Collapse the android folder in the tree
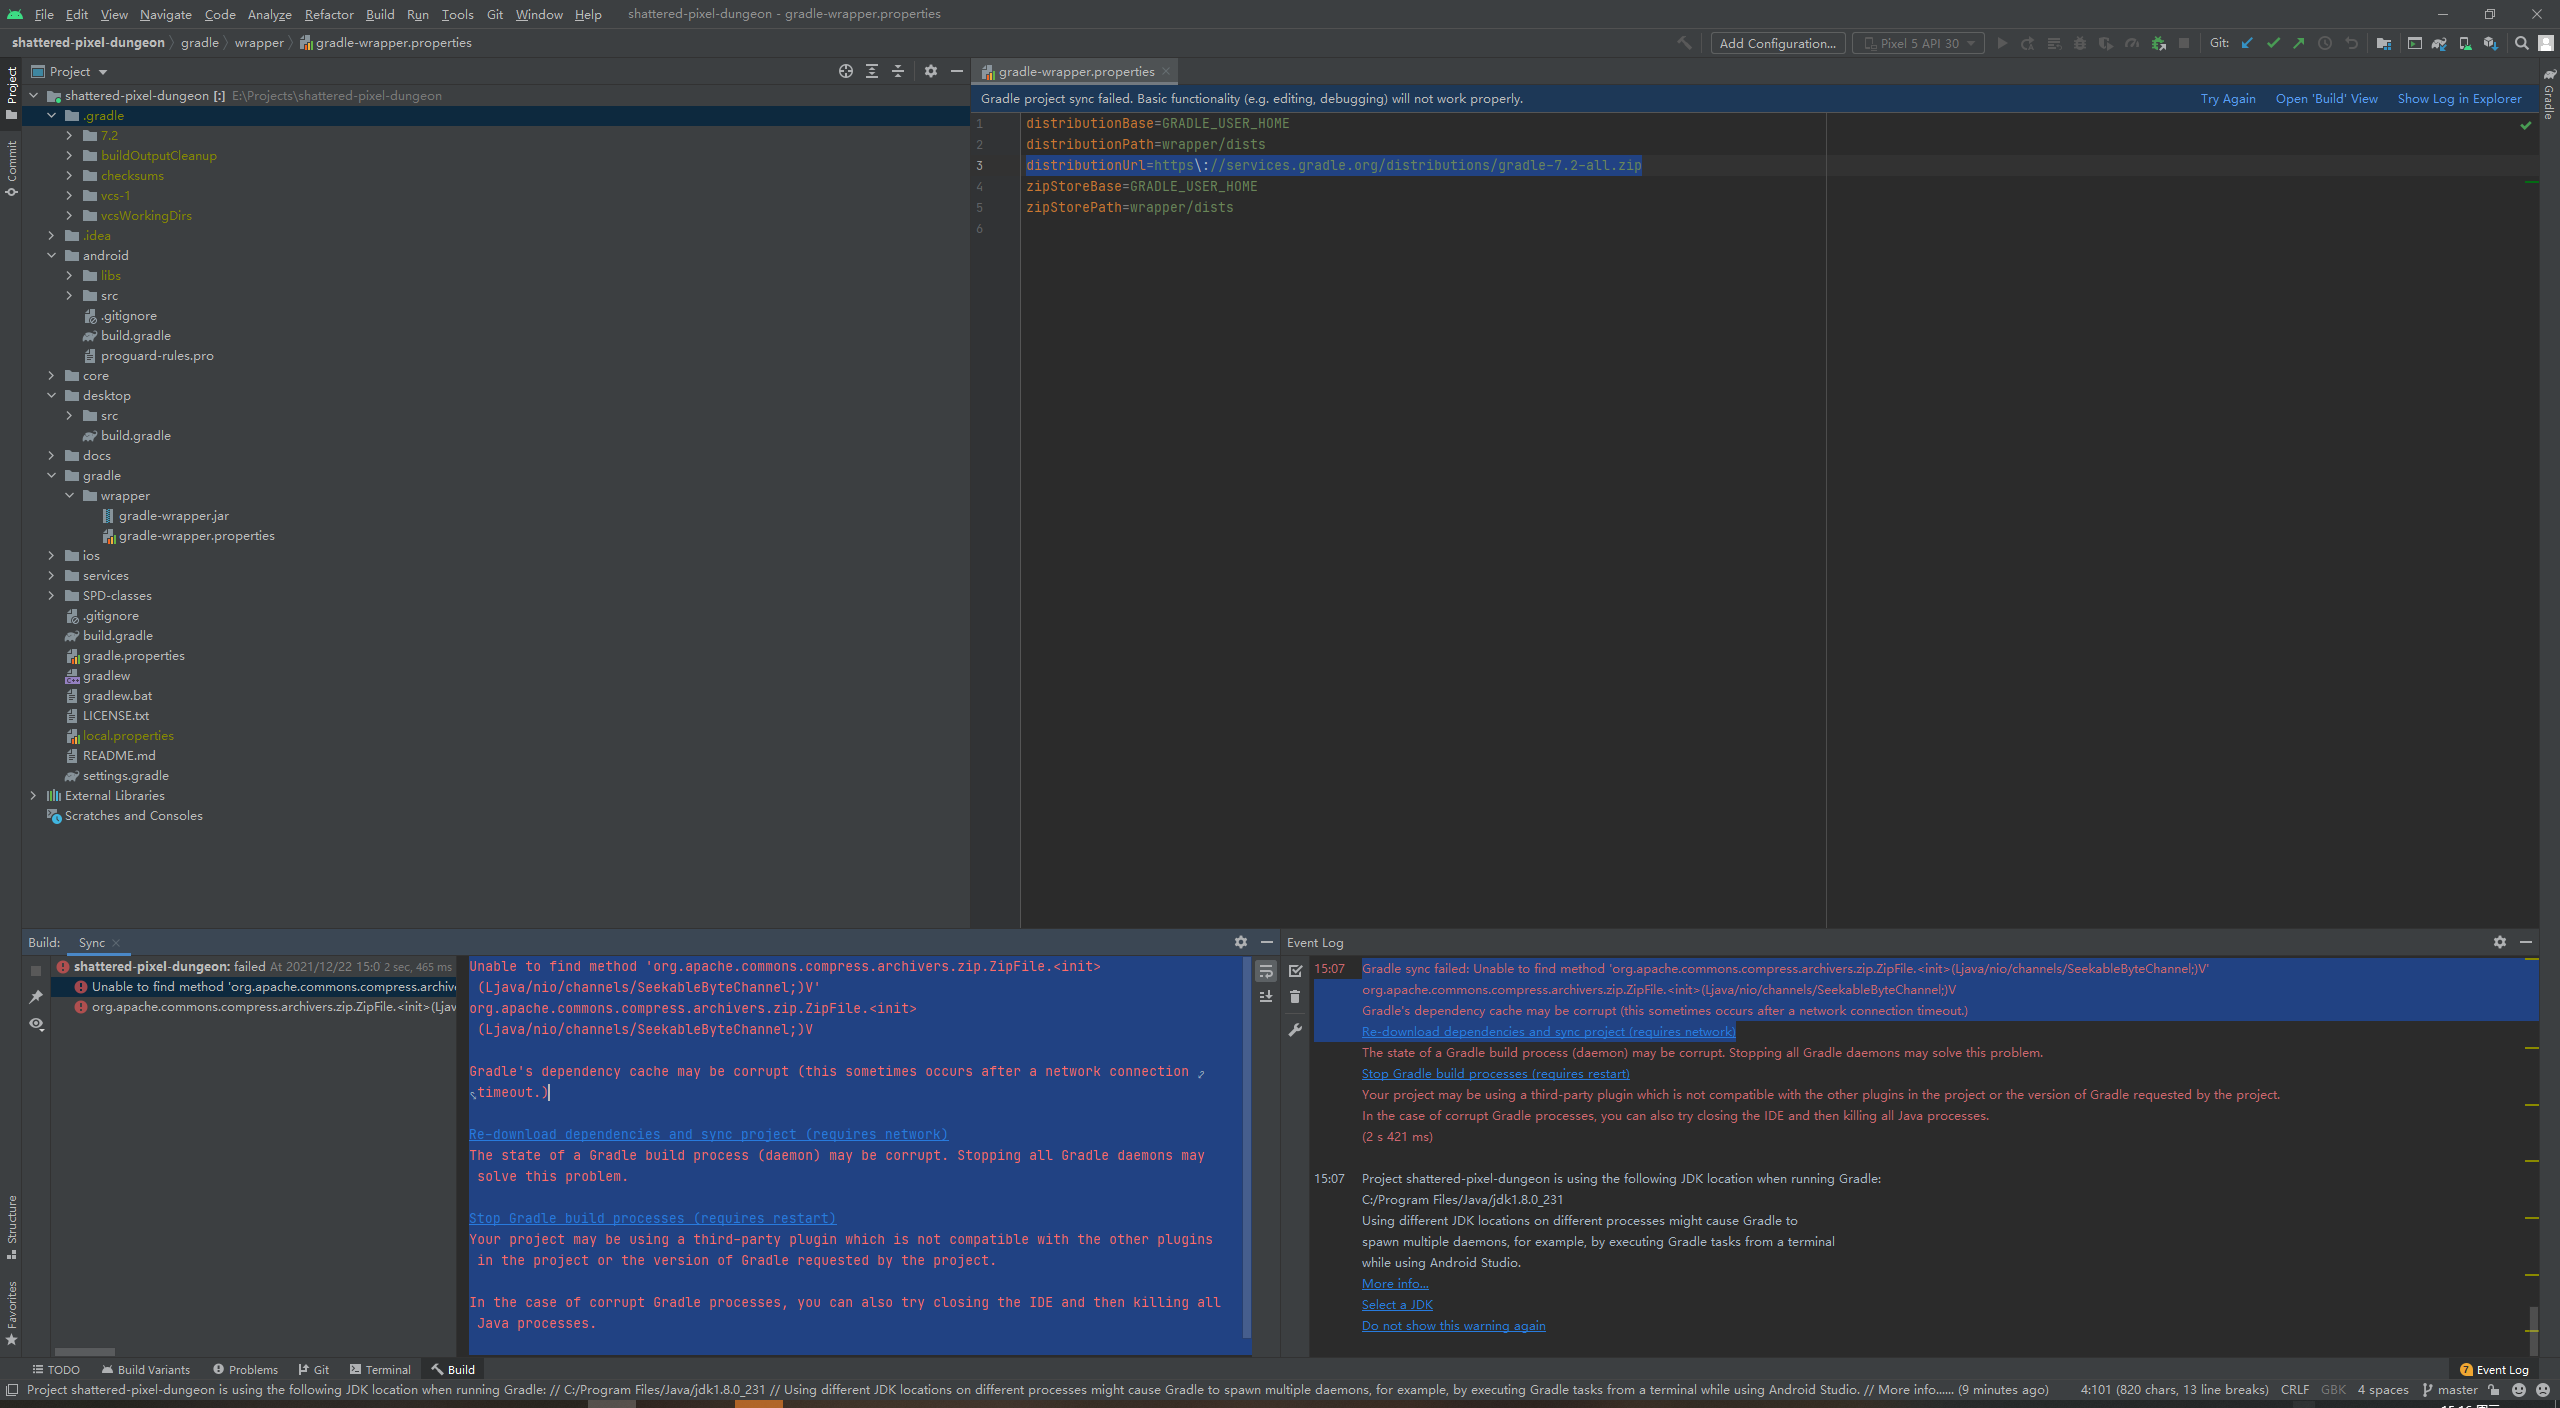The height and width of the screenshot is (1408, 2560). tap(52, 255)
